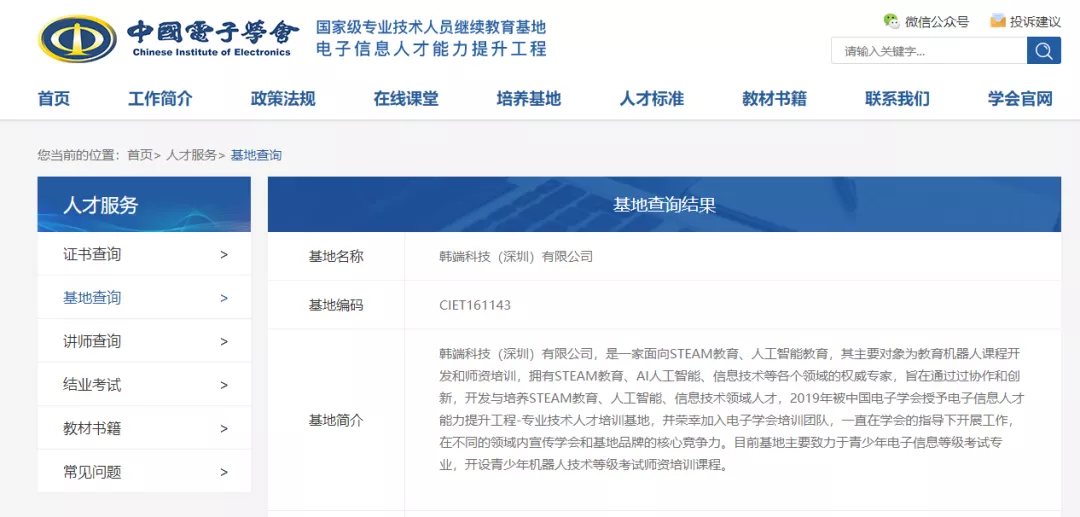
Task: Click the search magnifier icon button
Action: point(1043,51)
